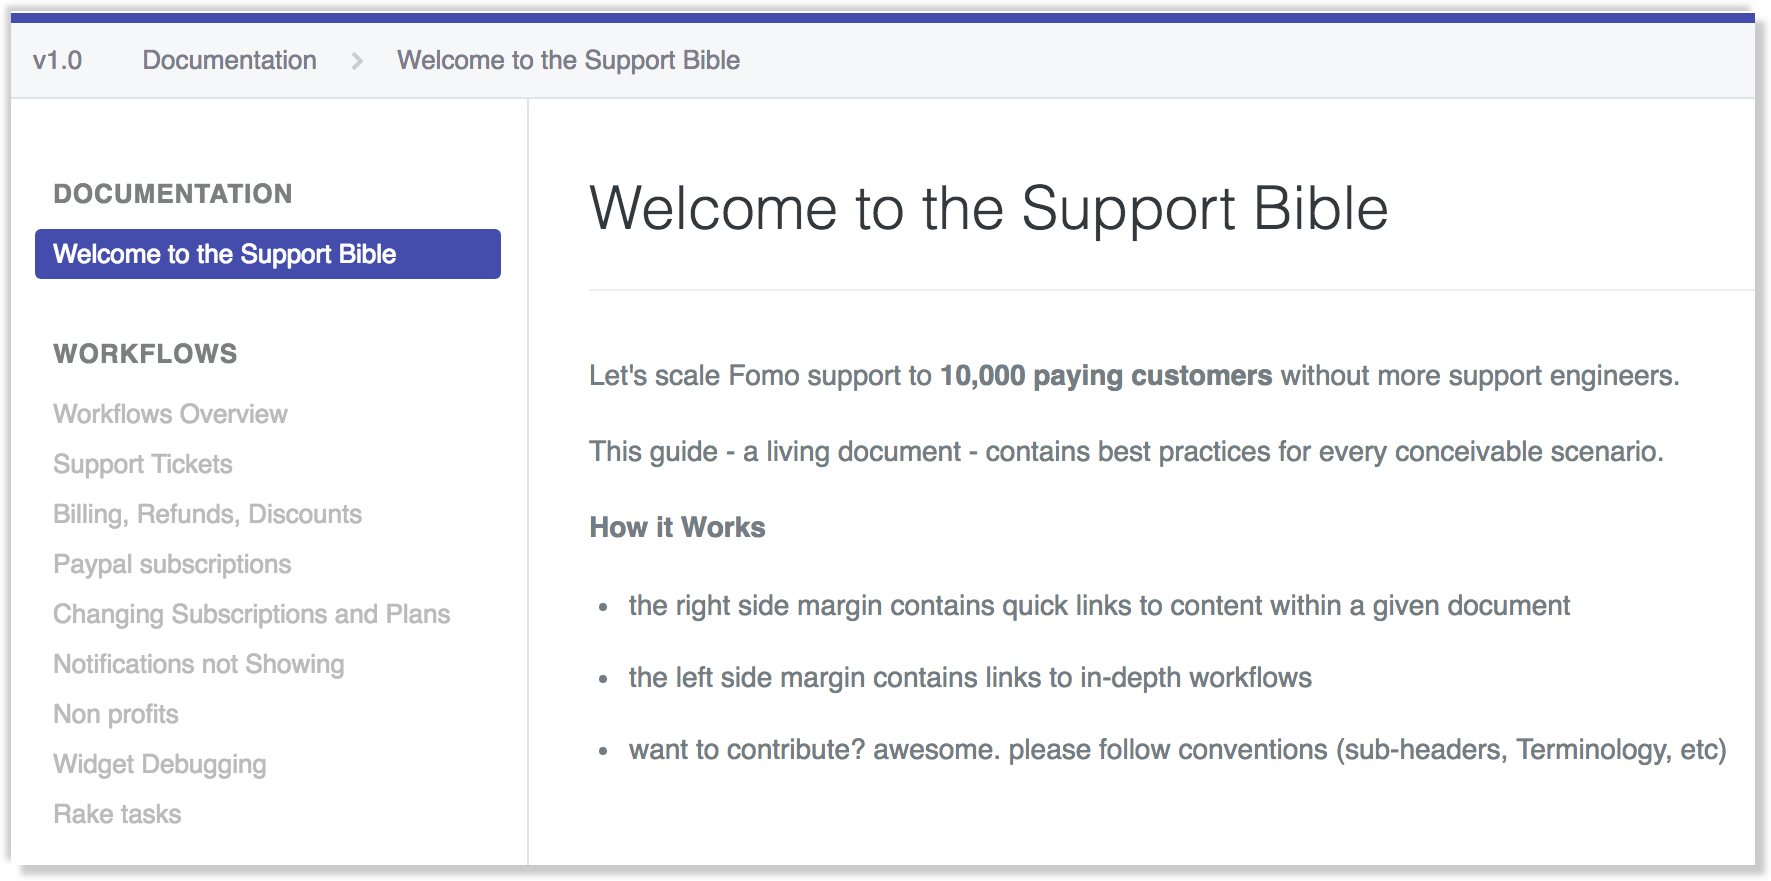Click the Welcome to the Support Bible breadcrumb
The width and height of the screenshot is (1771, 881).
click(x=568, y=60)
